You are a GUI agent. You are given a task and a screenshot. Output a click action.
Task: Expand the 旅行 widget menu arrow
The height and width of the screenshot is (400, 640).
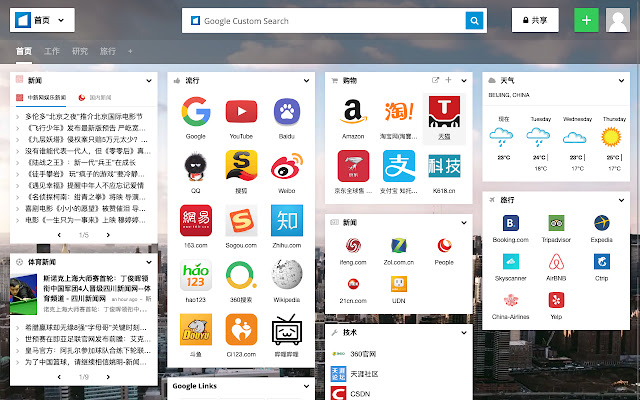(x=621, y=200)
